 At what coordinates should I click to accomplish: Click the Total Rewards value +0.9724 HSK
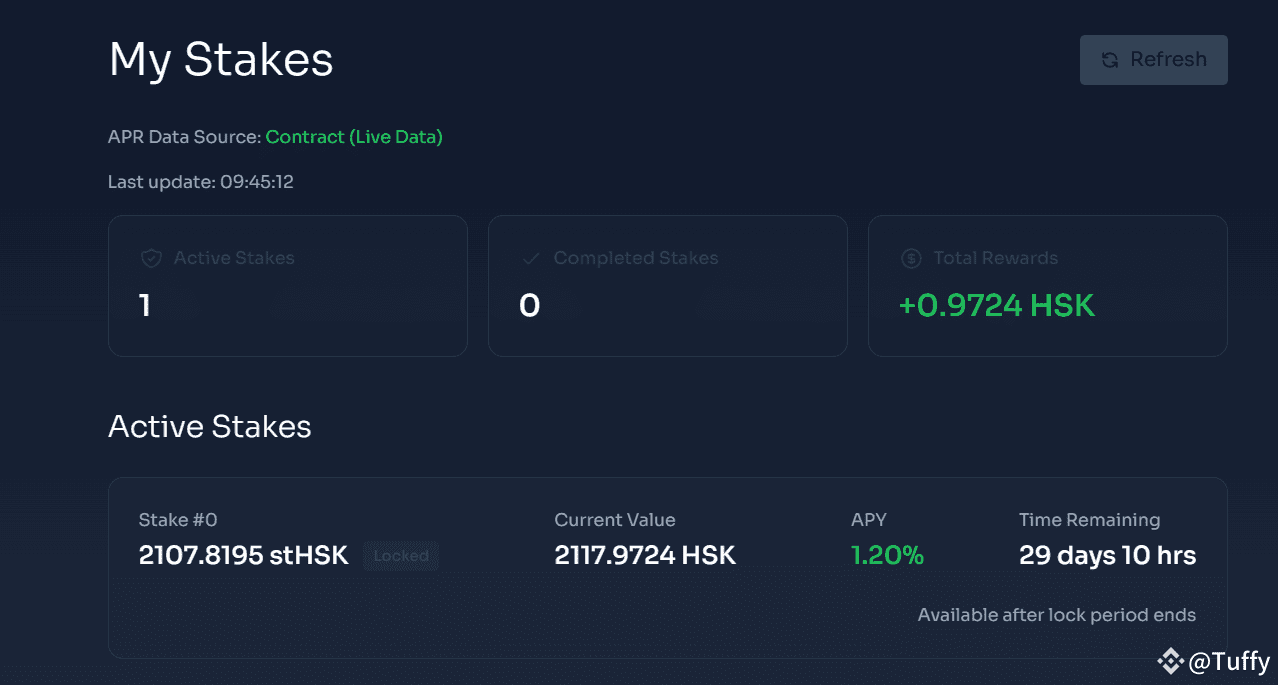[996, 305]
